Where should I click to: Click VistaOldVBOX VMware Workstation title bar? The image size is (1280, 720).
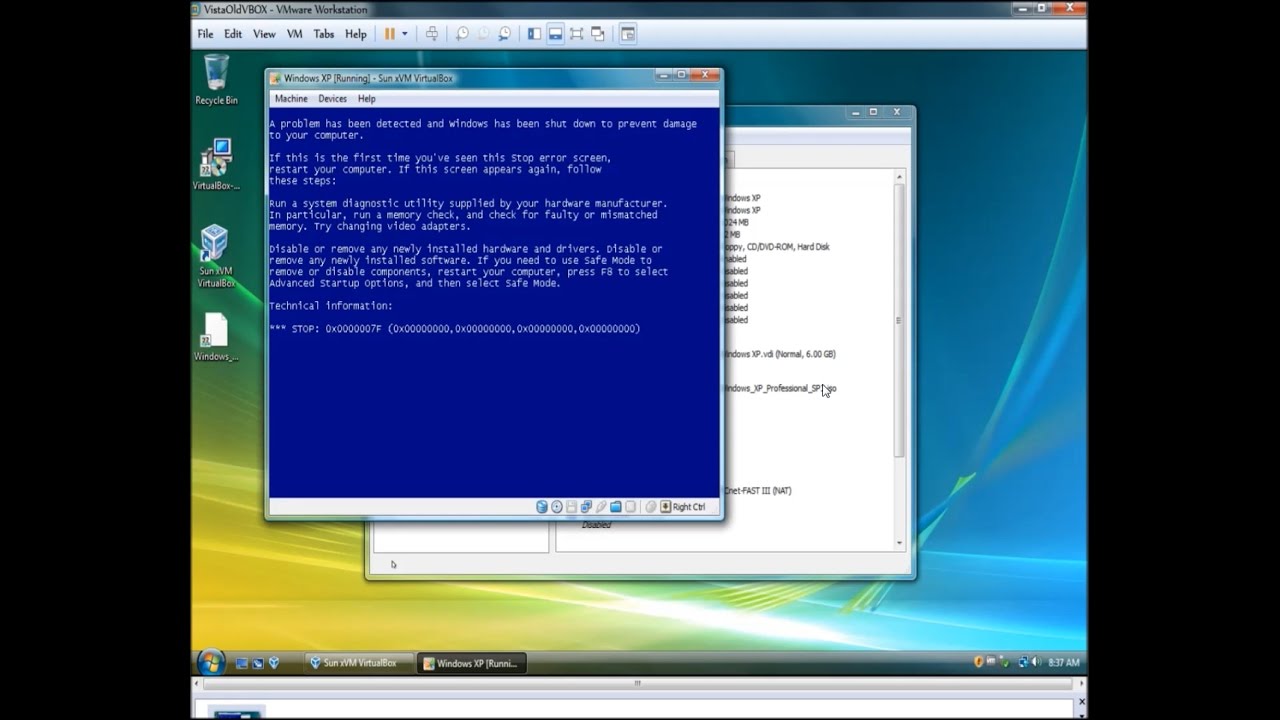pyautogui.click(x=640, y=10)
